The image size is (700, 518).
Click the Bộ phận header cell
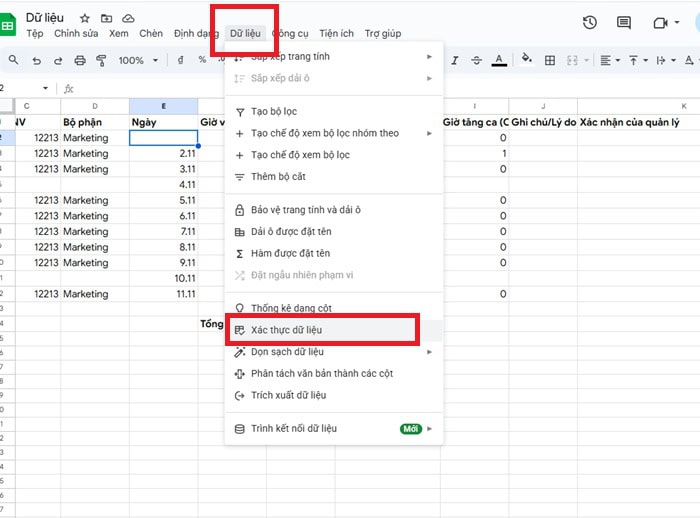pos(95,122)
